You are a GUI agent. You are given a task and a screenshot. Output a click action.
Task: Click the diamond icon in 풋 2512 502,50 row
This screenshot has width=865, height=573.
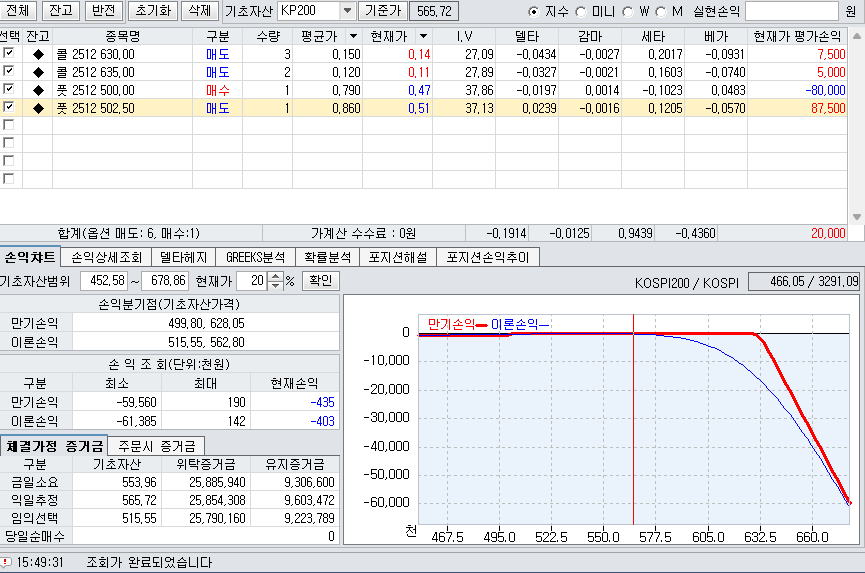[38, 109]
